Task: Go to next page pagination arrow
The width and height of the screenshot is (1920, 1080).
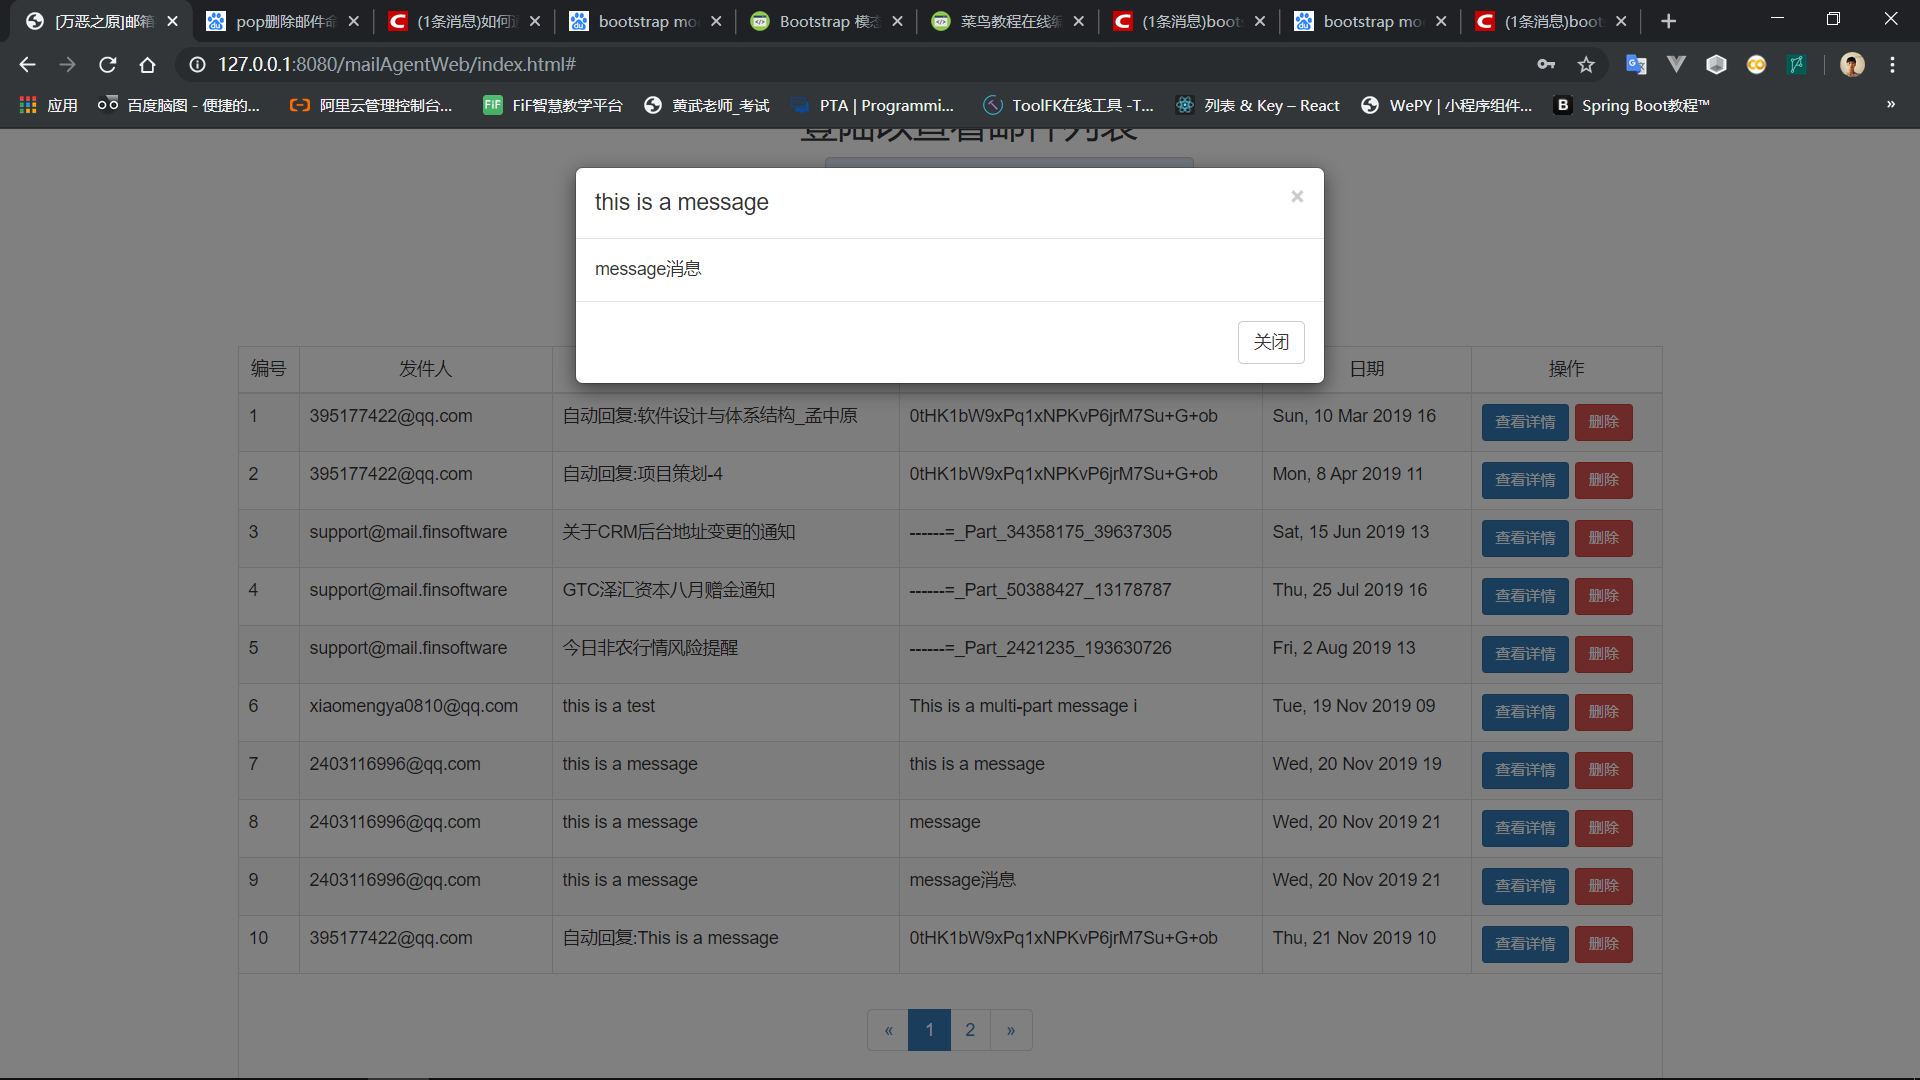Action: point(1011,1030)
